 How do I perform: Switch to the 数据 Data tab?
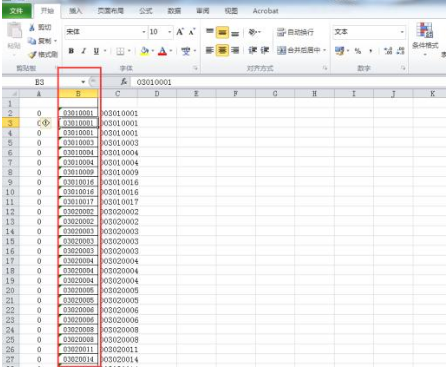(x=174, y=11)
